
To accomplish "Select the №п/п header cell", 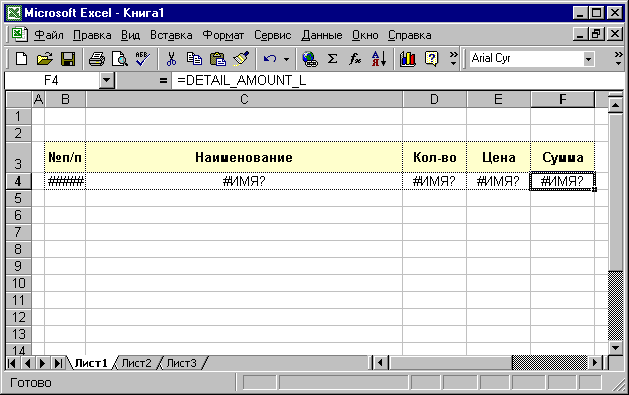I will point(65,157).
